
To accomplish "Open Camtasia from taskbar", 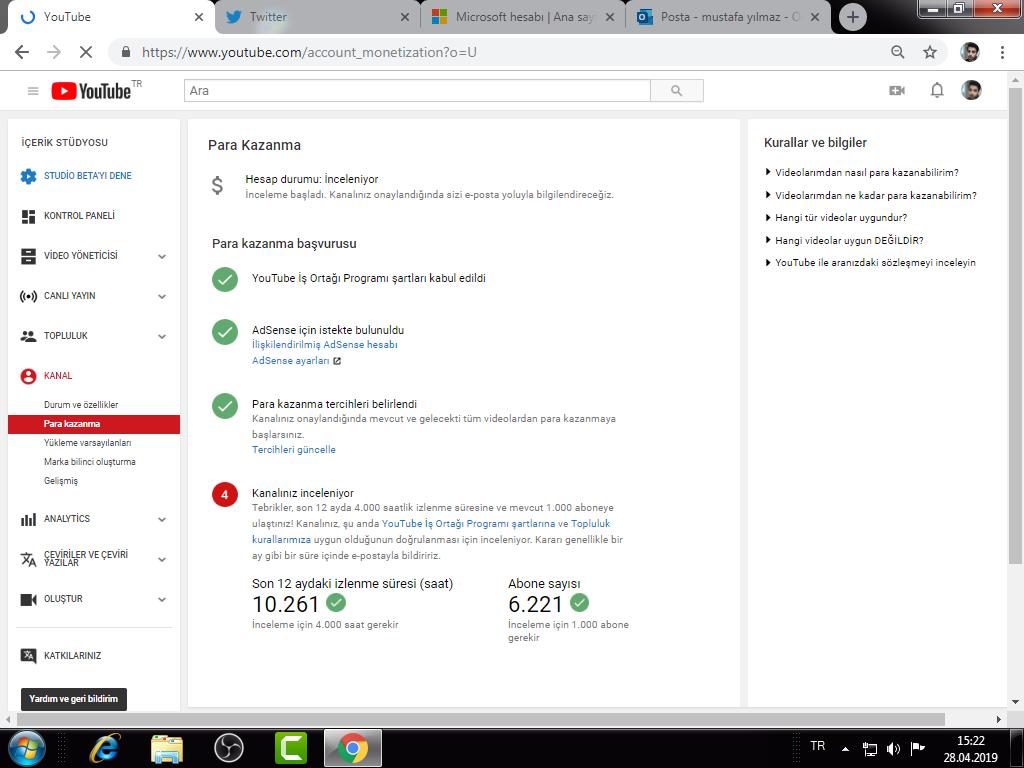I will coord(291,748).
